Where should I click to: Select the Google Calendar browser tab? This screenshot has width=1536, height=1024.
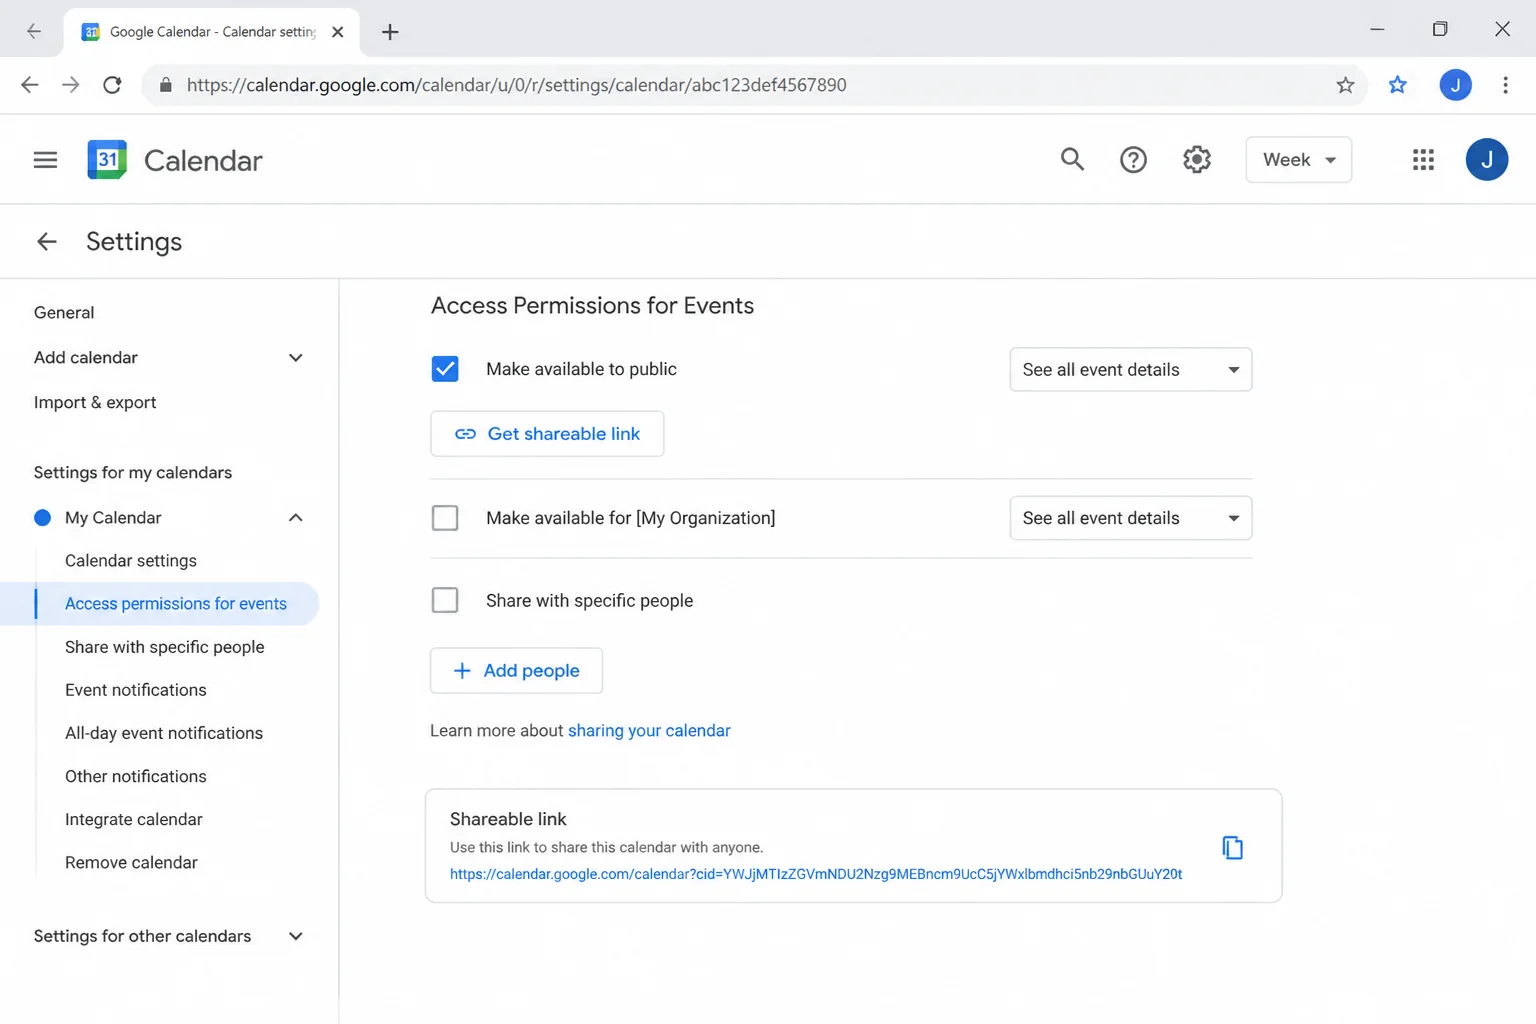(x=212, y=32)
